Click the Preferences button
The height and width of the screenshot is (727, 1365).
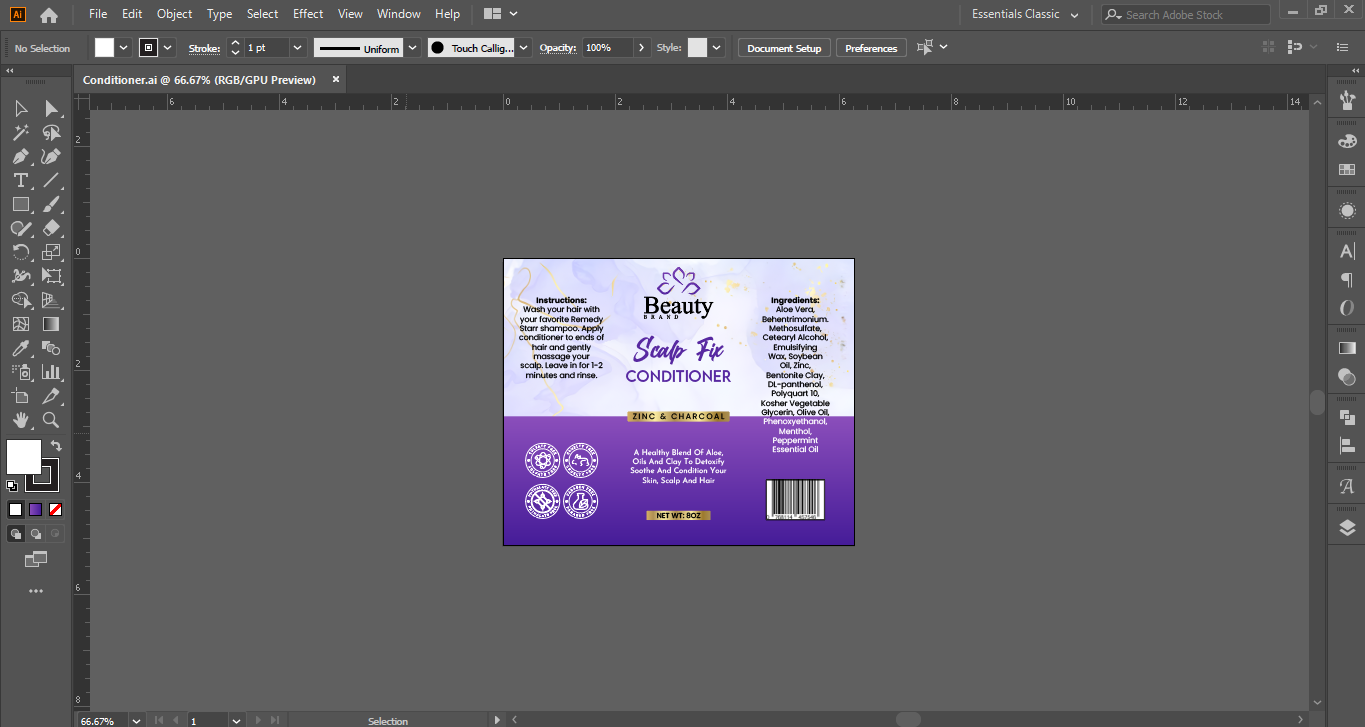tap(871, 48)
